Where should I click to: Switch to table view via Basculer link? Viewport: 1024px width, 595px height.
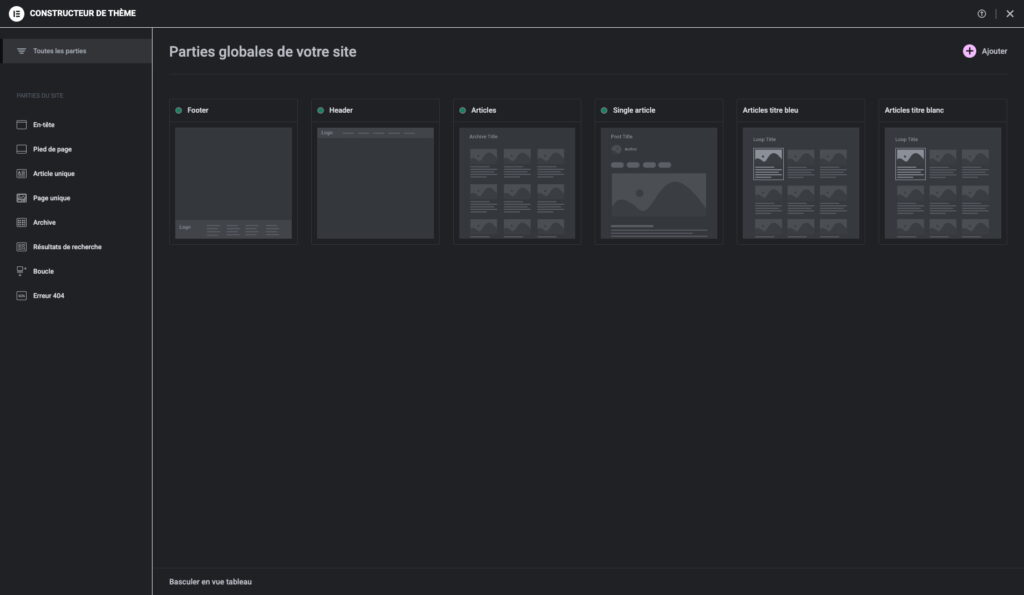click(210, 581)
